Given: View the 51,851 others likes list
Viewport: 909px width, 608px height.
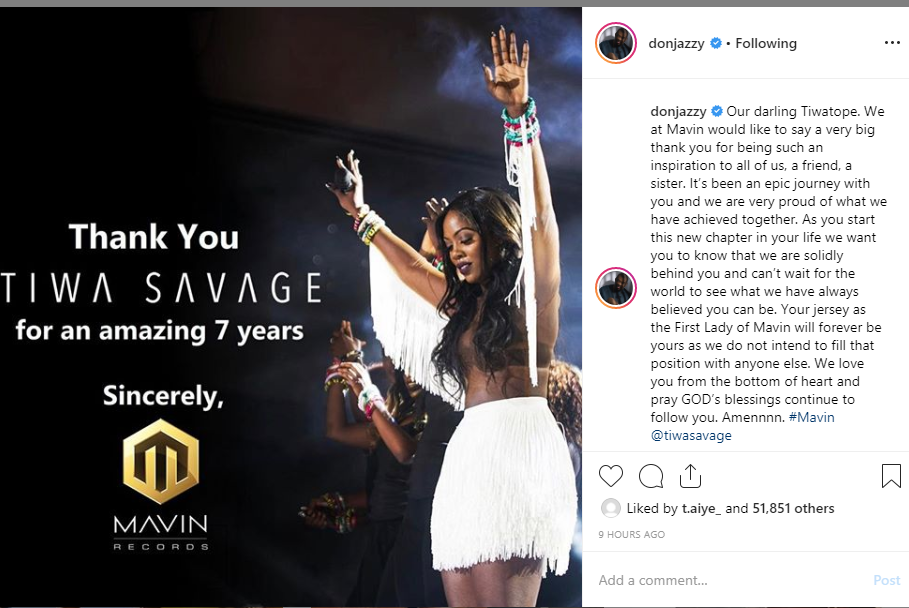Looking at the screenshot, I should click(793, 508).
